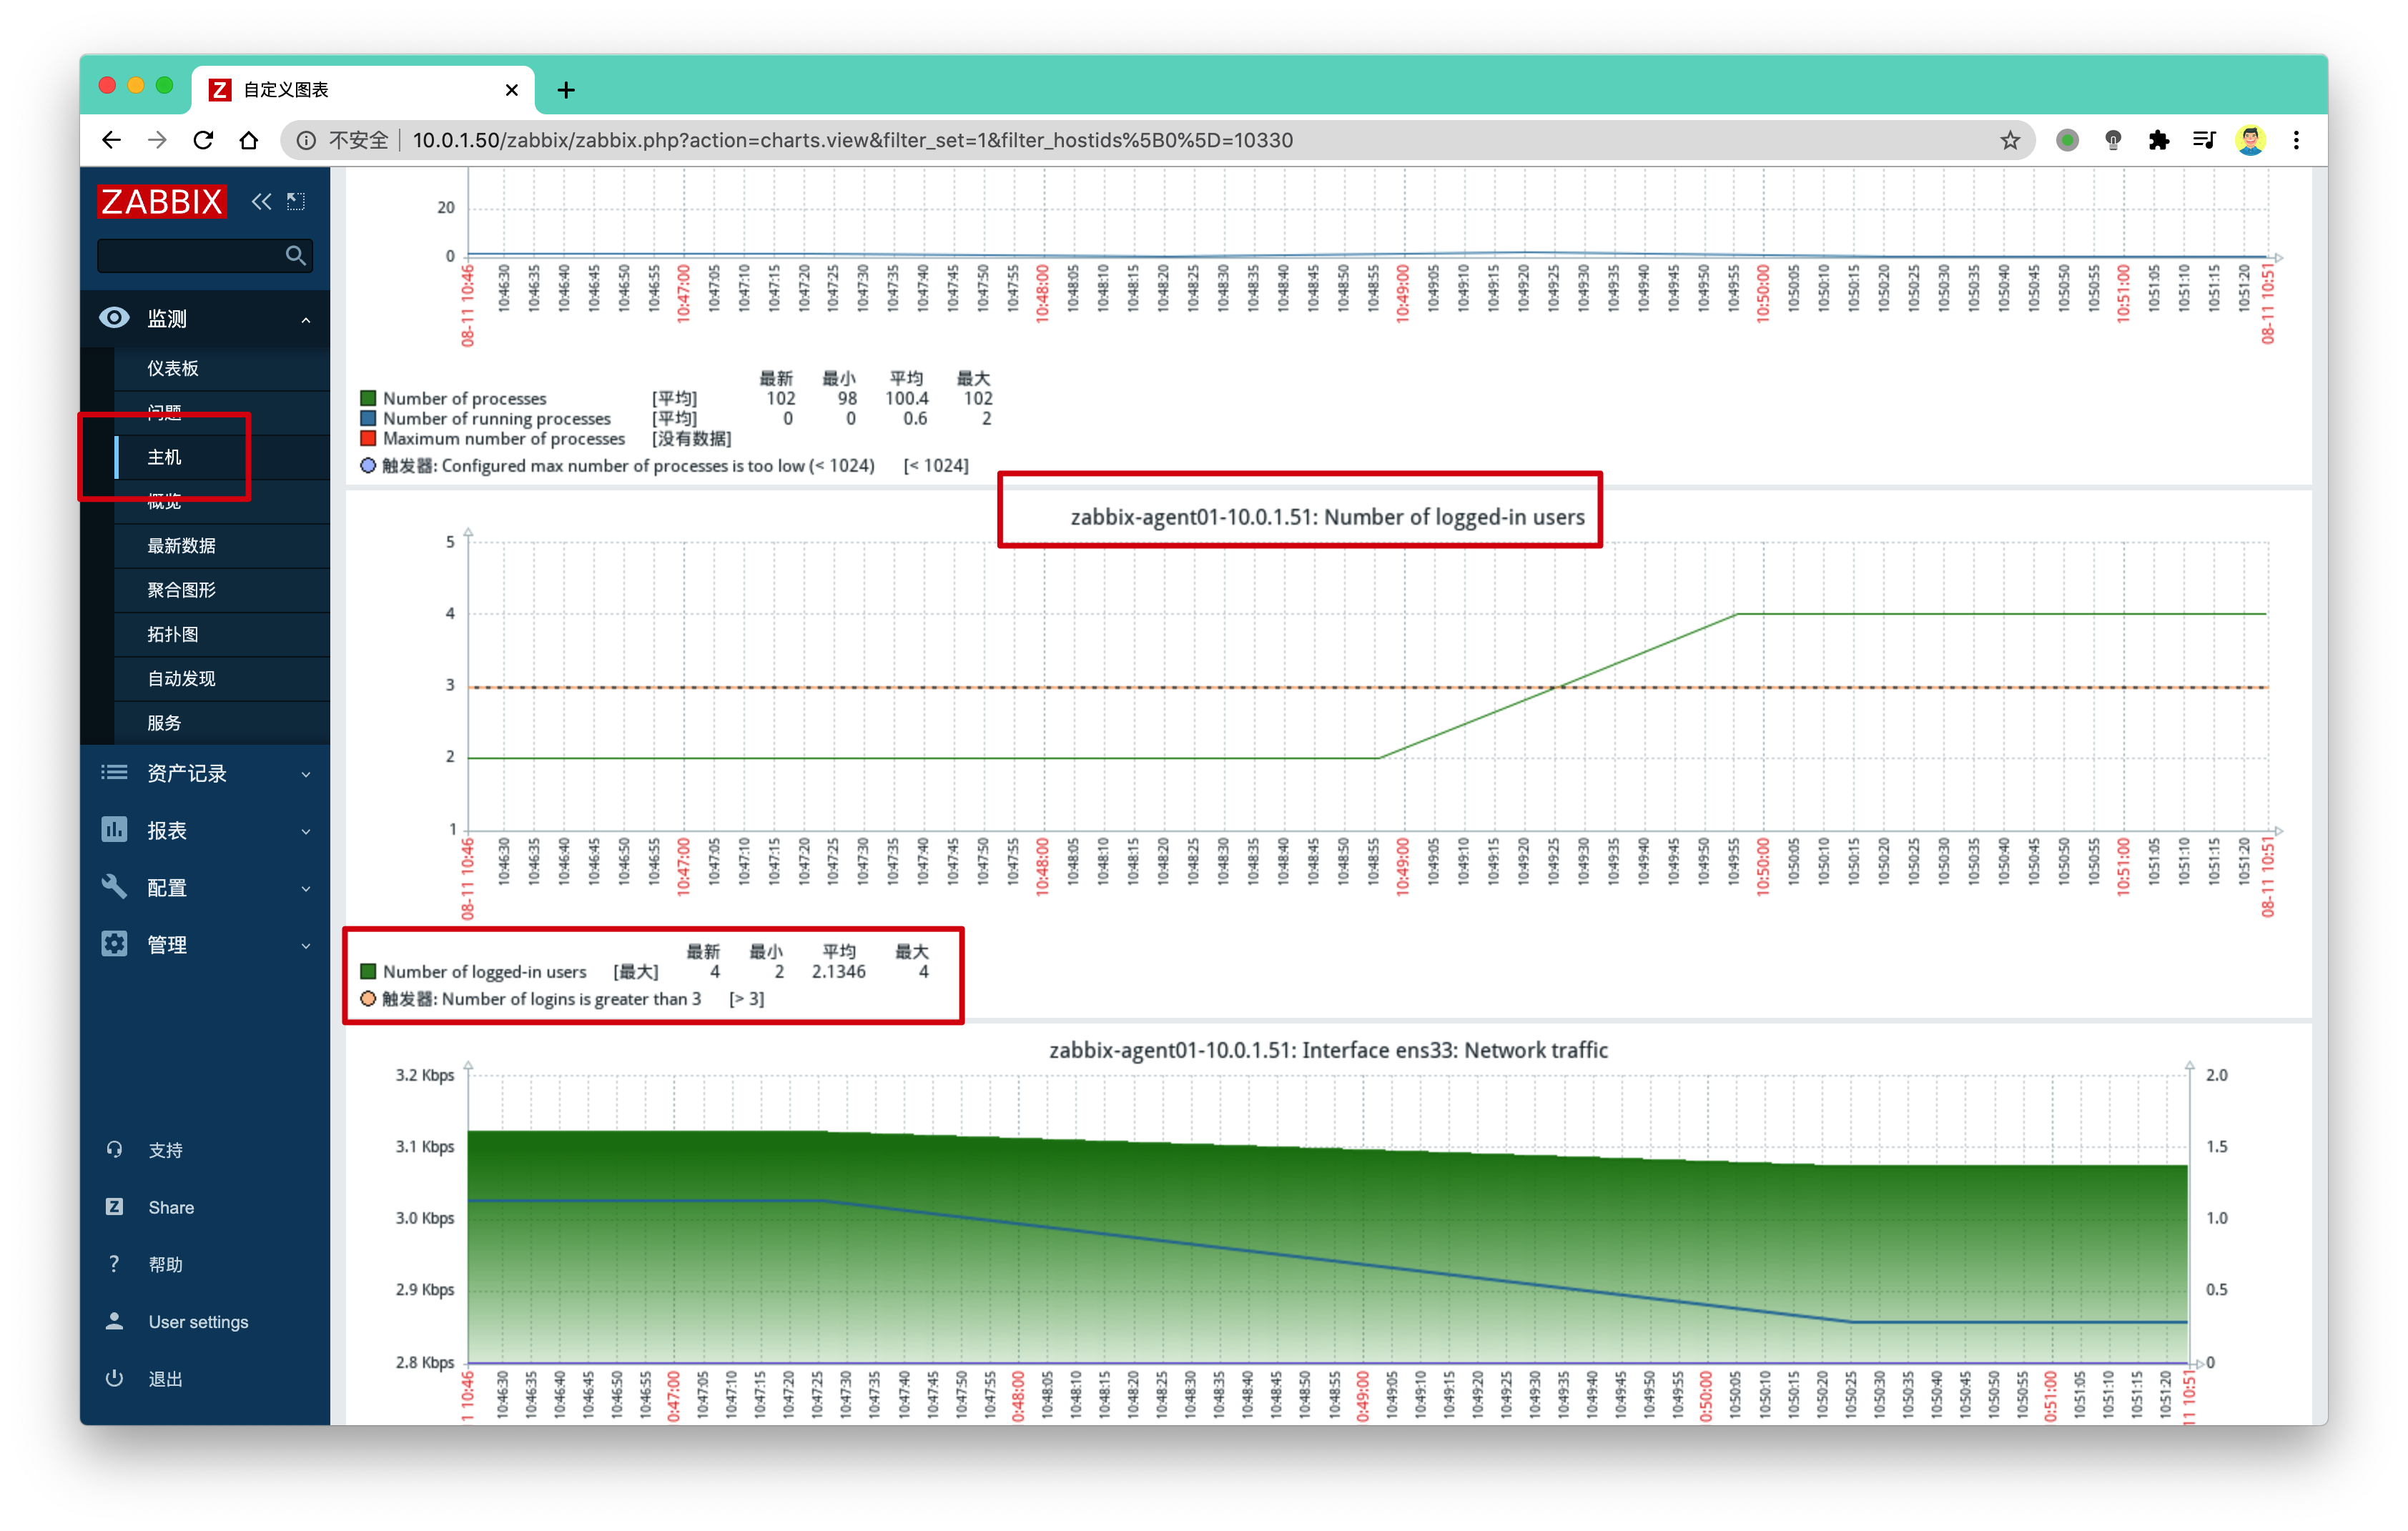Bookmark this page with the star icon
2408x1531 pixels.
(2010, 140)
